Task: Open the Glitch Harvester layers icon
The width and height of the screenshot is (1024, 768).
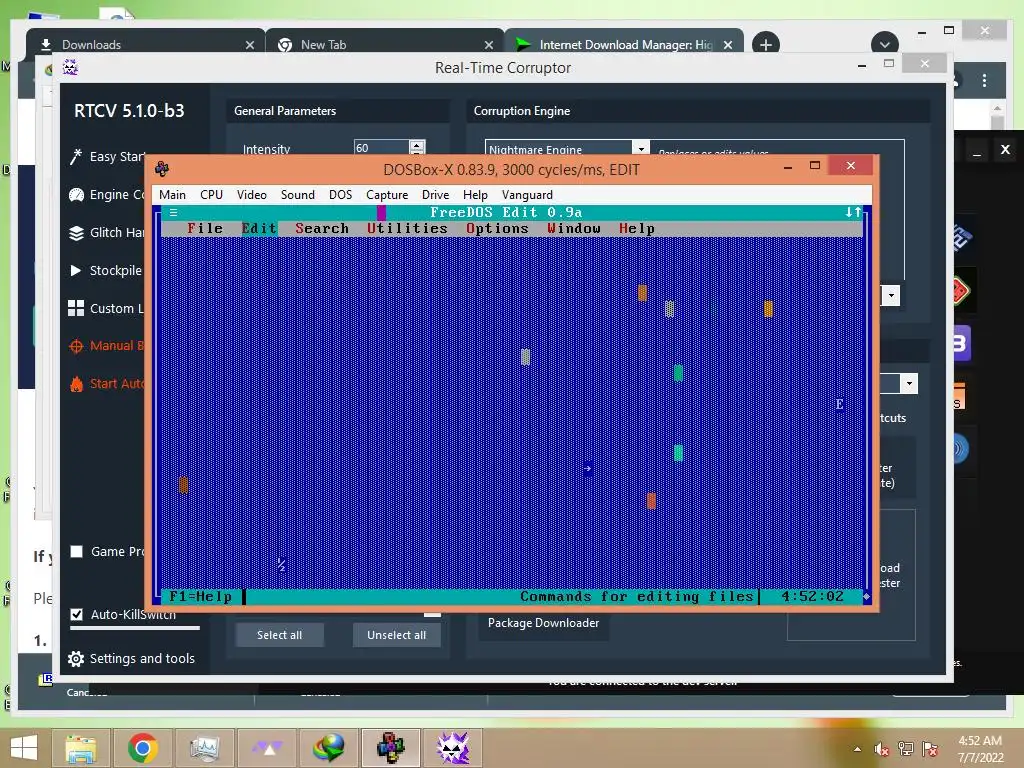Action: click(76, 232)
